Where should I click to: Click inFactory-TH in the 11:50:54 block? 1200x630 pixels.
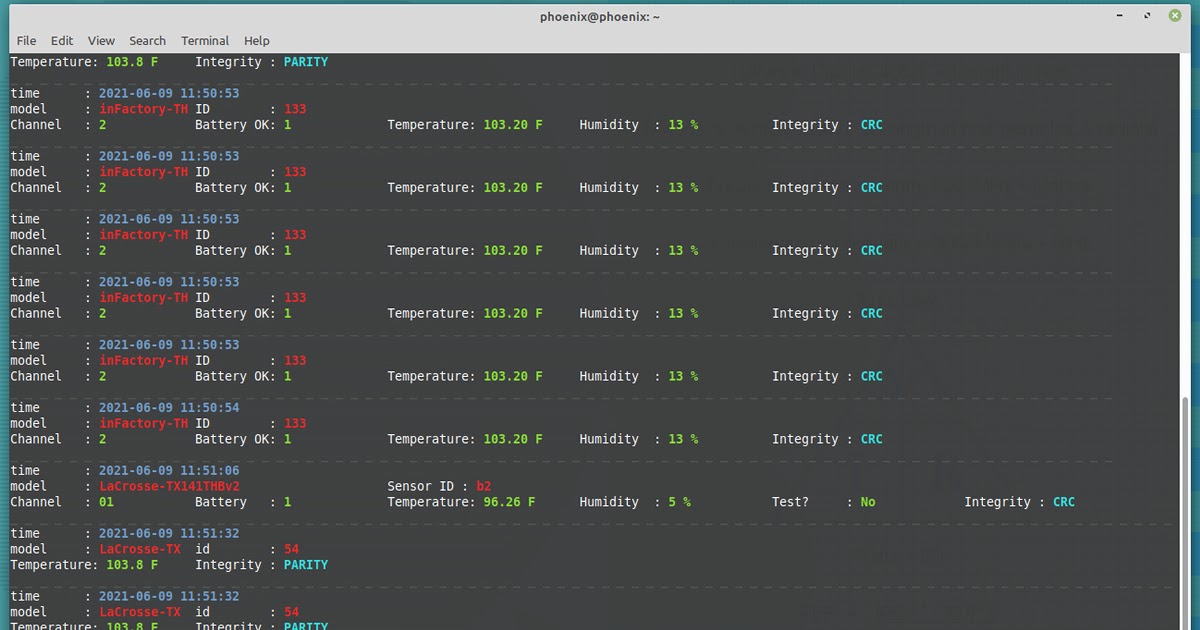[x=143, y=424]
